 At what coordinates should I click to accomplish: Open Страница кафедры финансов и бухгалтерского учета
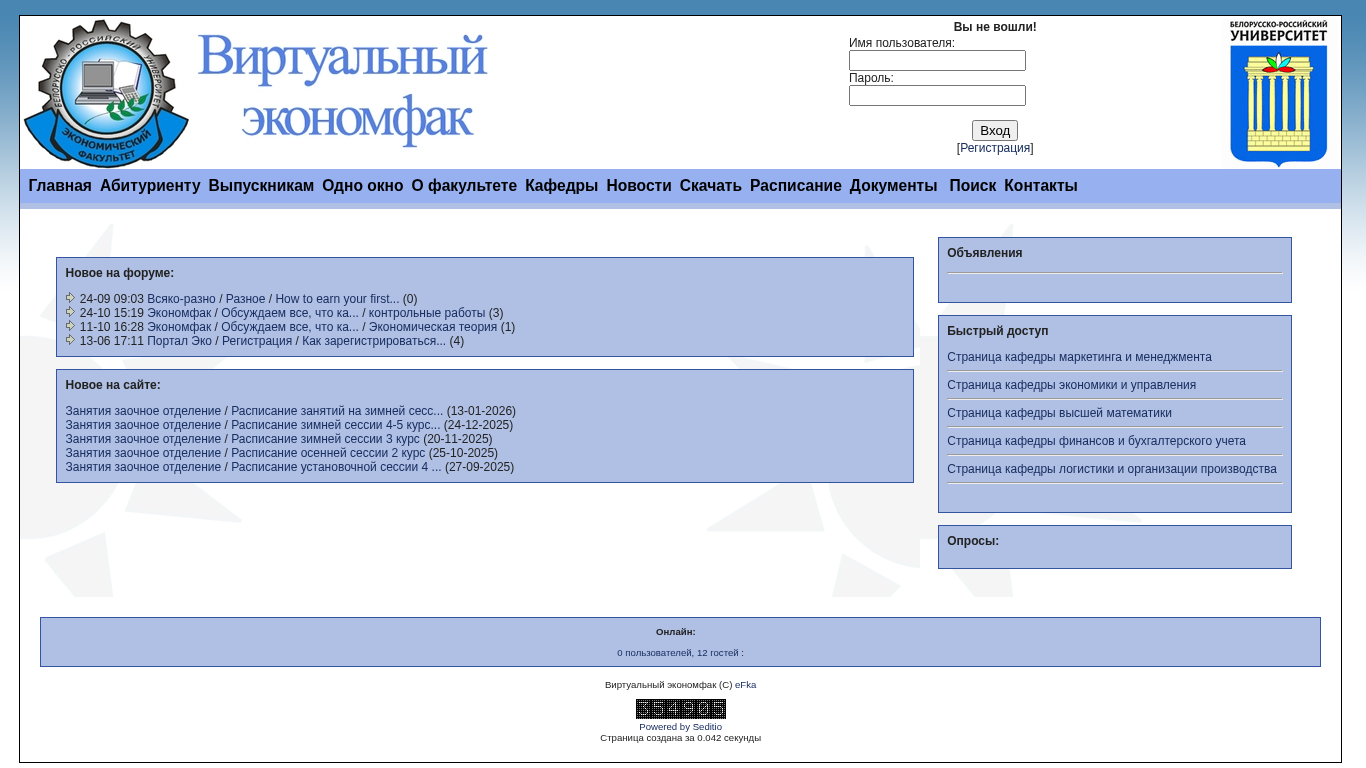click(1096, 441)
